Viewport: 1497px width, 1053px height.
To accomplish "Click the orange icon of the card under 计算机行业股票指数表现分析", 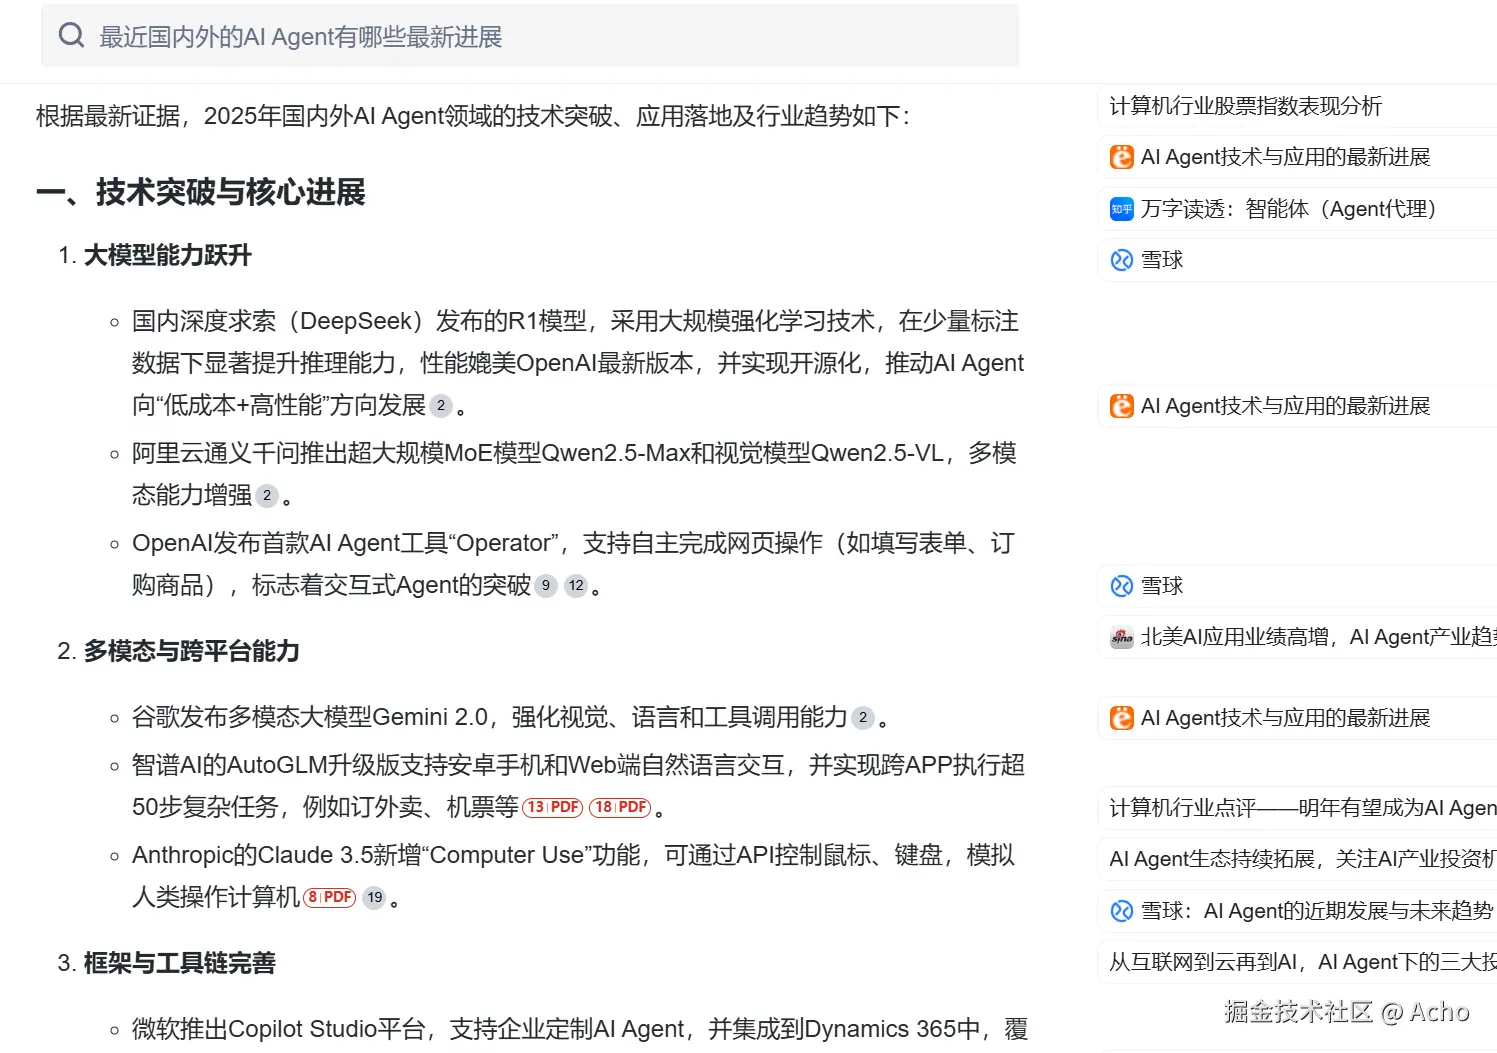I will tap(1122, 157).
